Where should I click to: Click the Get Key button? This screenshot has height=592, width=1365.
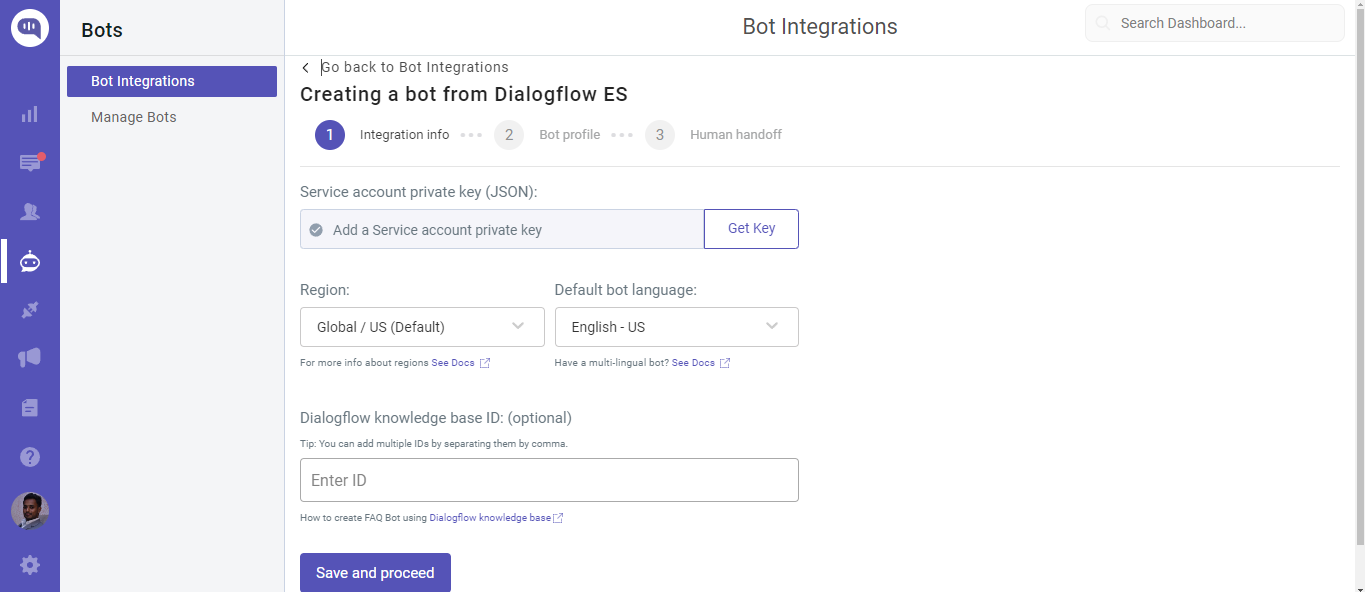[x=751, y=228]
